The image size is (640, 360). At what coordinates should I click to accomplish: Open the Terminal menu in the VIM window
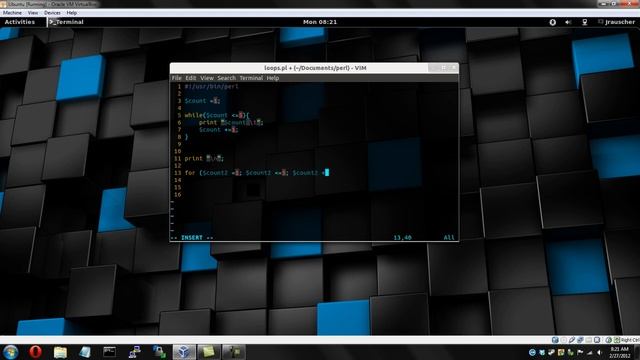pos(251,78)
